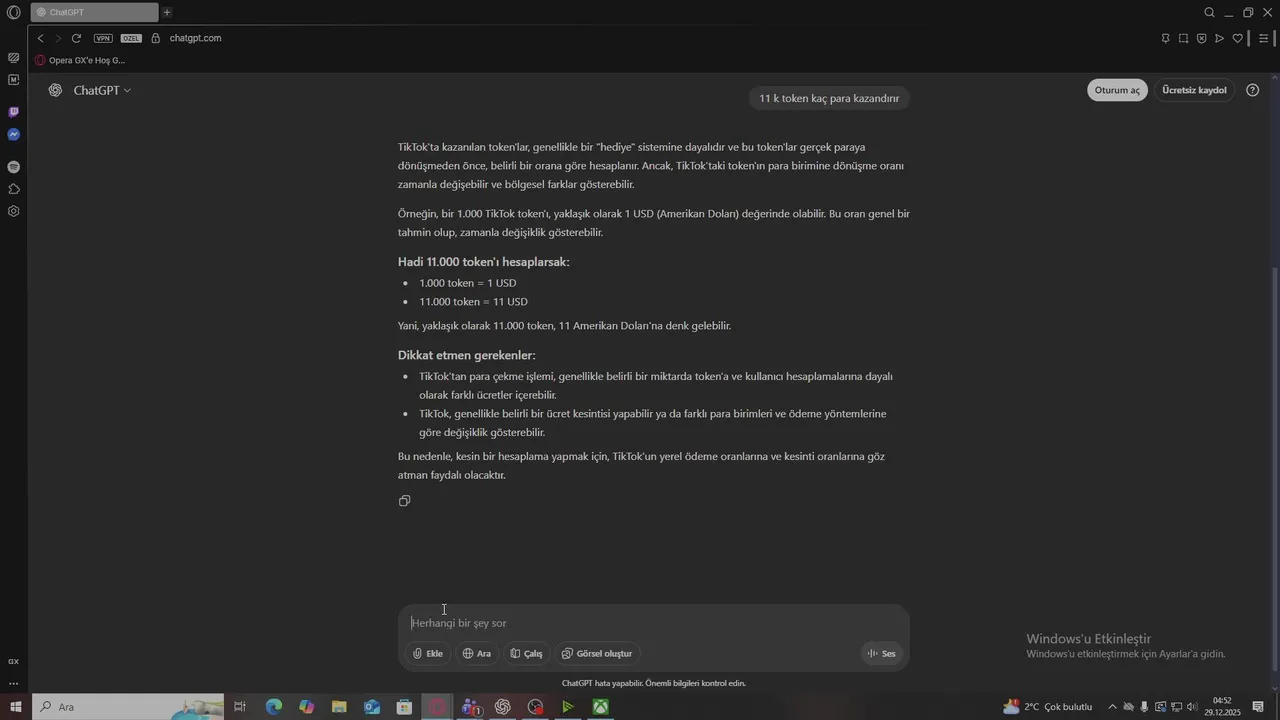Click the ÖZEL private mode badge
The image size is (1280, 720).
[132, 38]
